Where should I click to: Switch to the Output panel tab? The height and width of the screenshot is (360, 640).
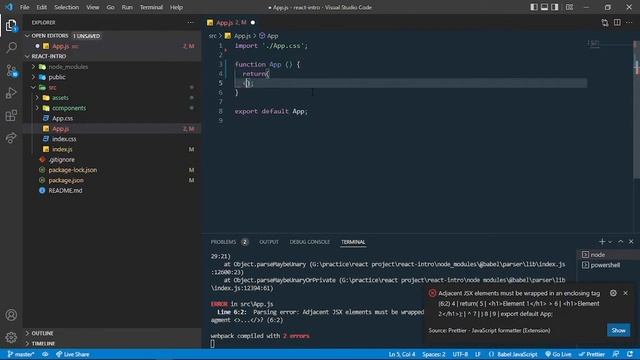[x=269, y=242]
